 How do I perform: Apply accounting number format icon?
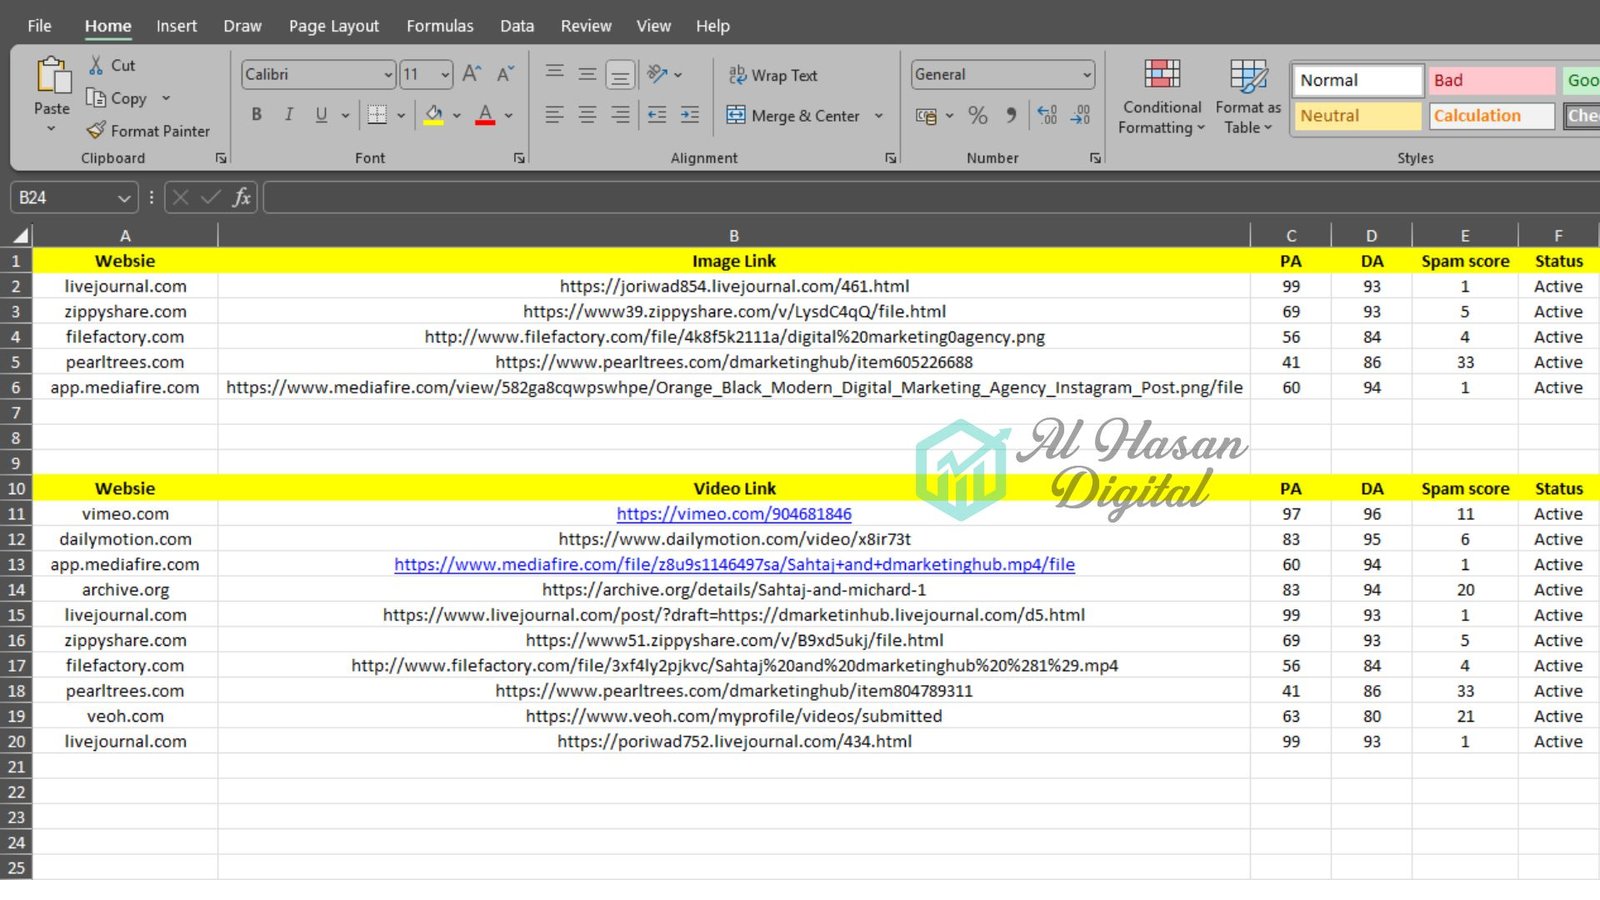point(926,116)
